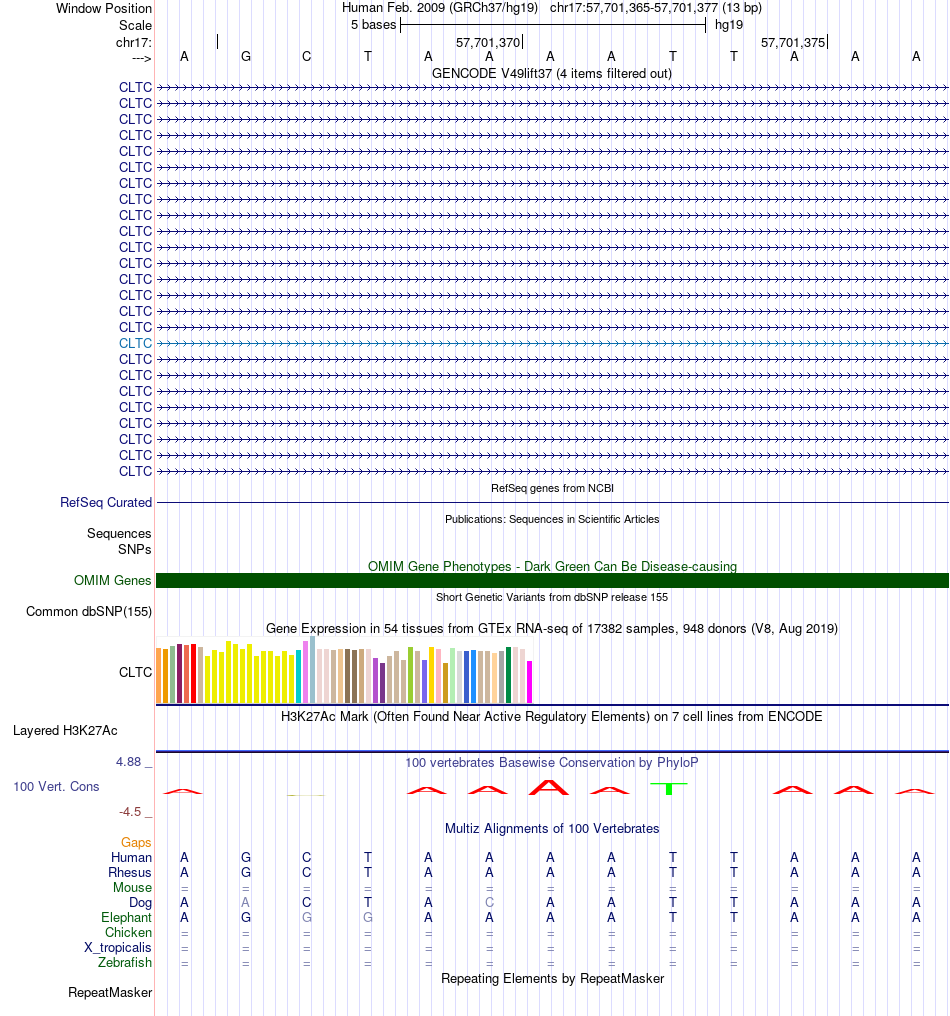Click the gray A mismatch in Dog row
This screenshot has width=950, height=1016.
click(246, 903)
